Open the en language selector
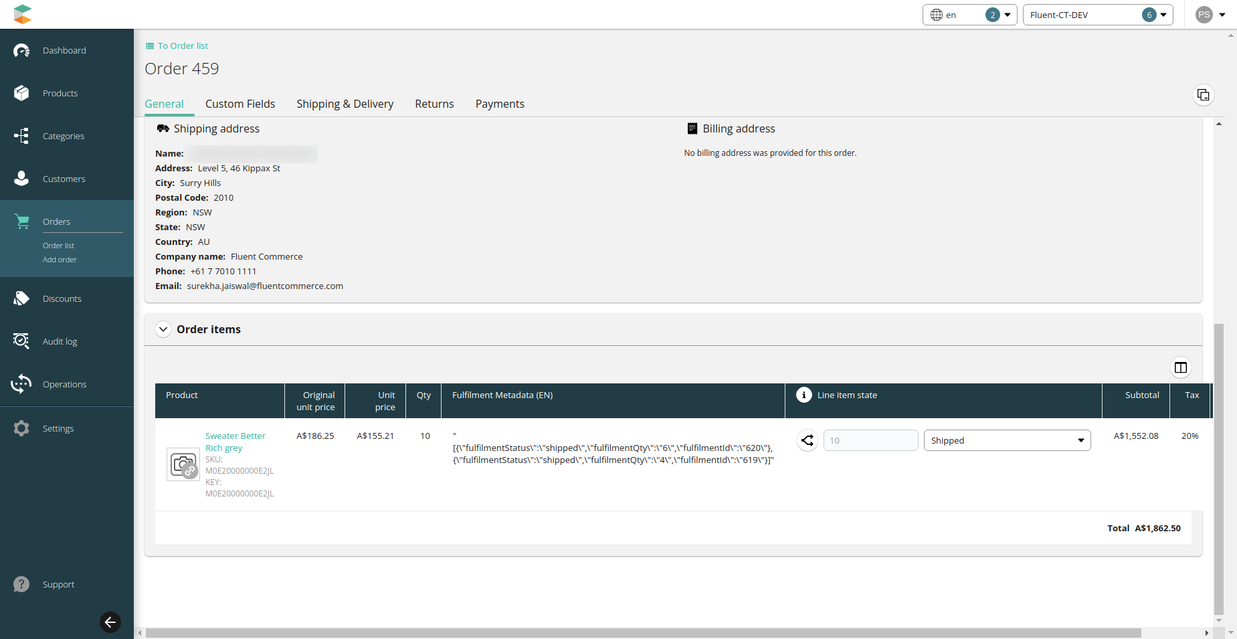 [969, 15]
